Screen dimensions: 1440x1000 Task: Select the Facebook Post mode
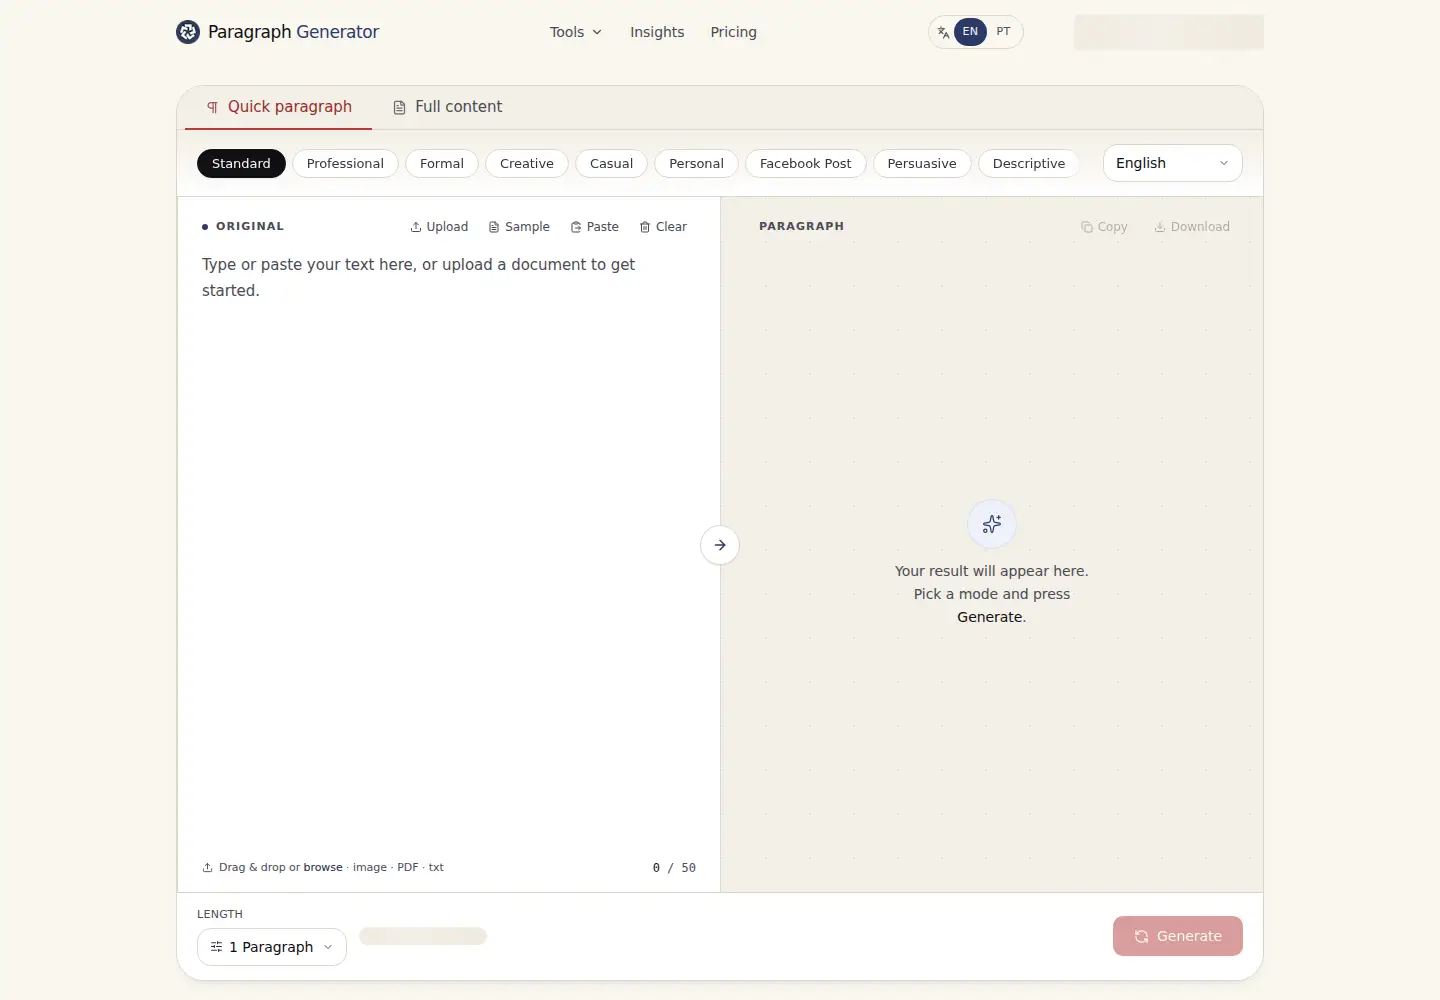[x=806, y=163]
